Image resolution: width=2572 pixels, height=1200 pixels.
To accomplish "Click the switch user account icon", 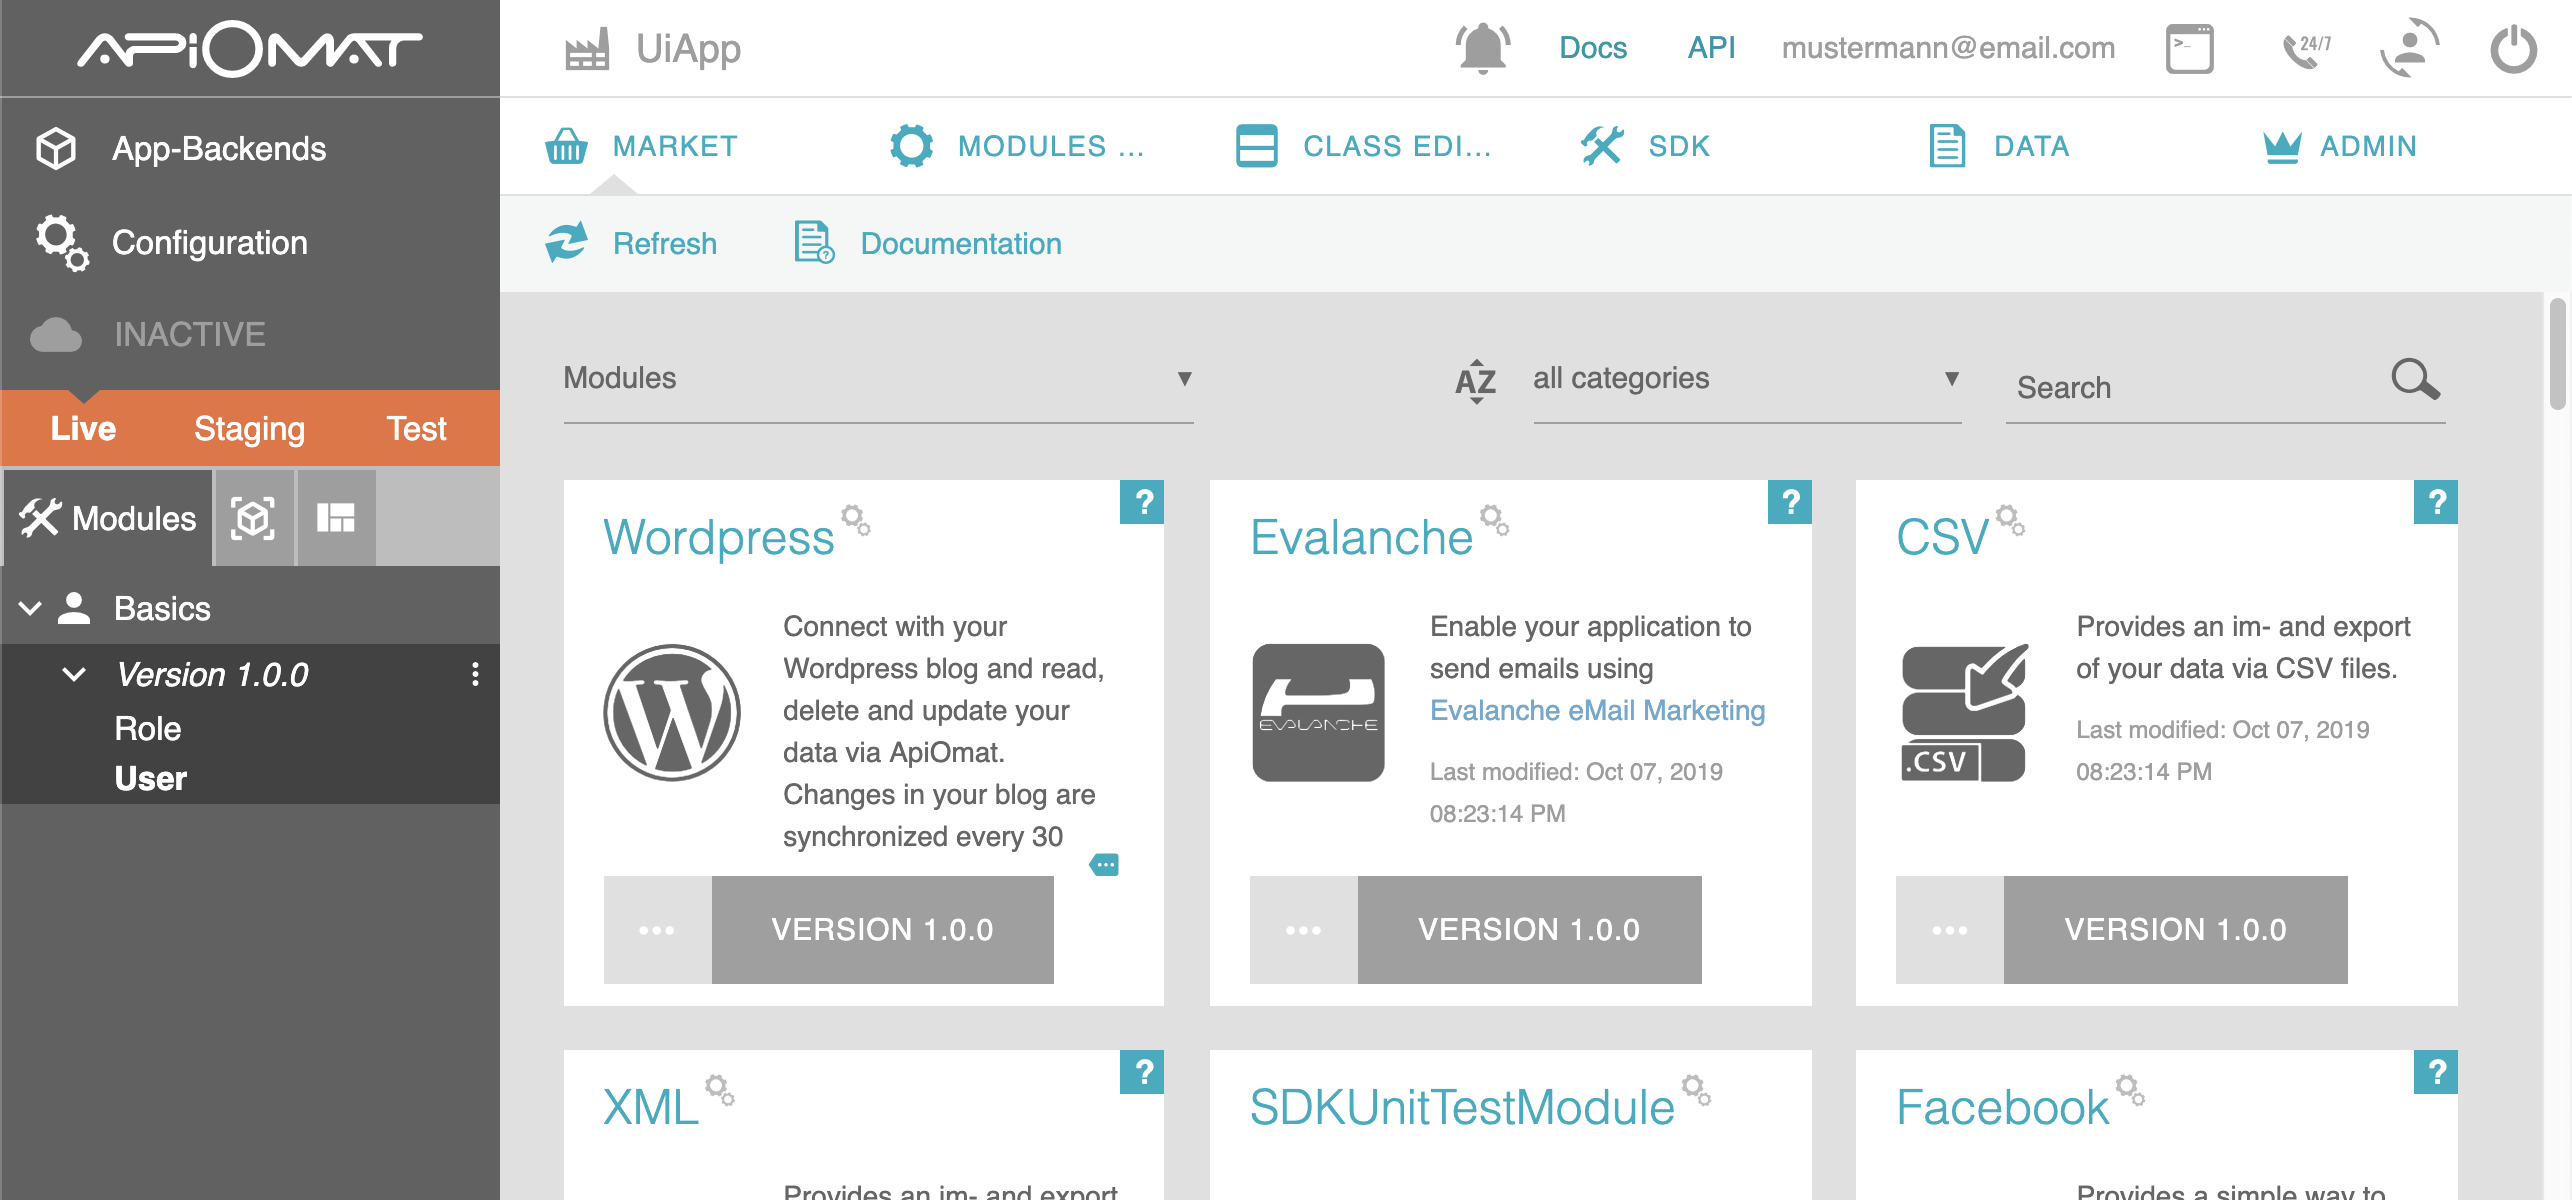I will [2410, 48].
